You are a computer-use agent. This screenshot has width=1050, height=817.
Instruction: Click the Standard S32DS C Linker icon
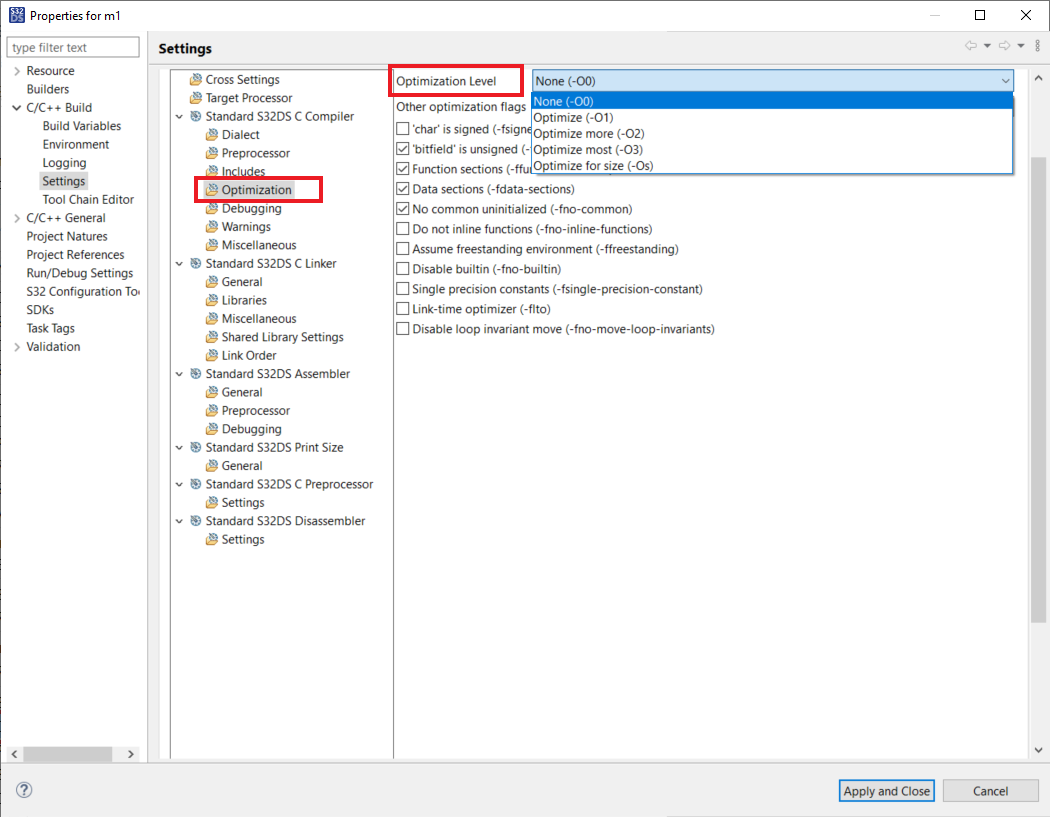point(196,263)
